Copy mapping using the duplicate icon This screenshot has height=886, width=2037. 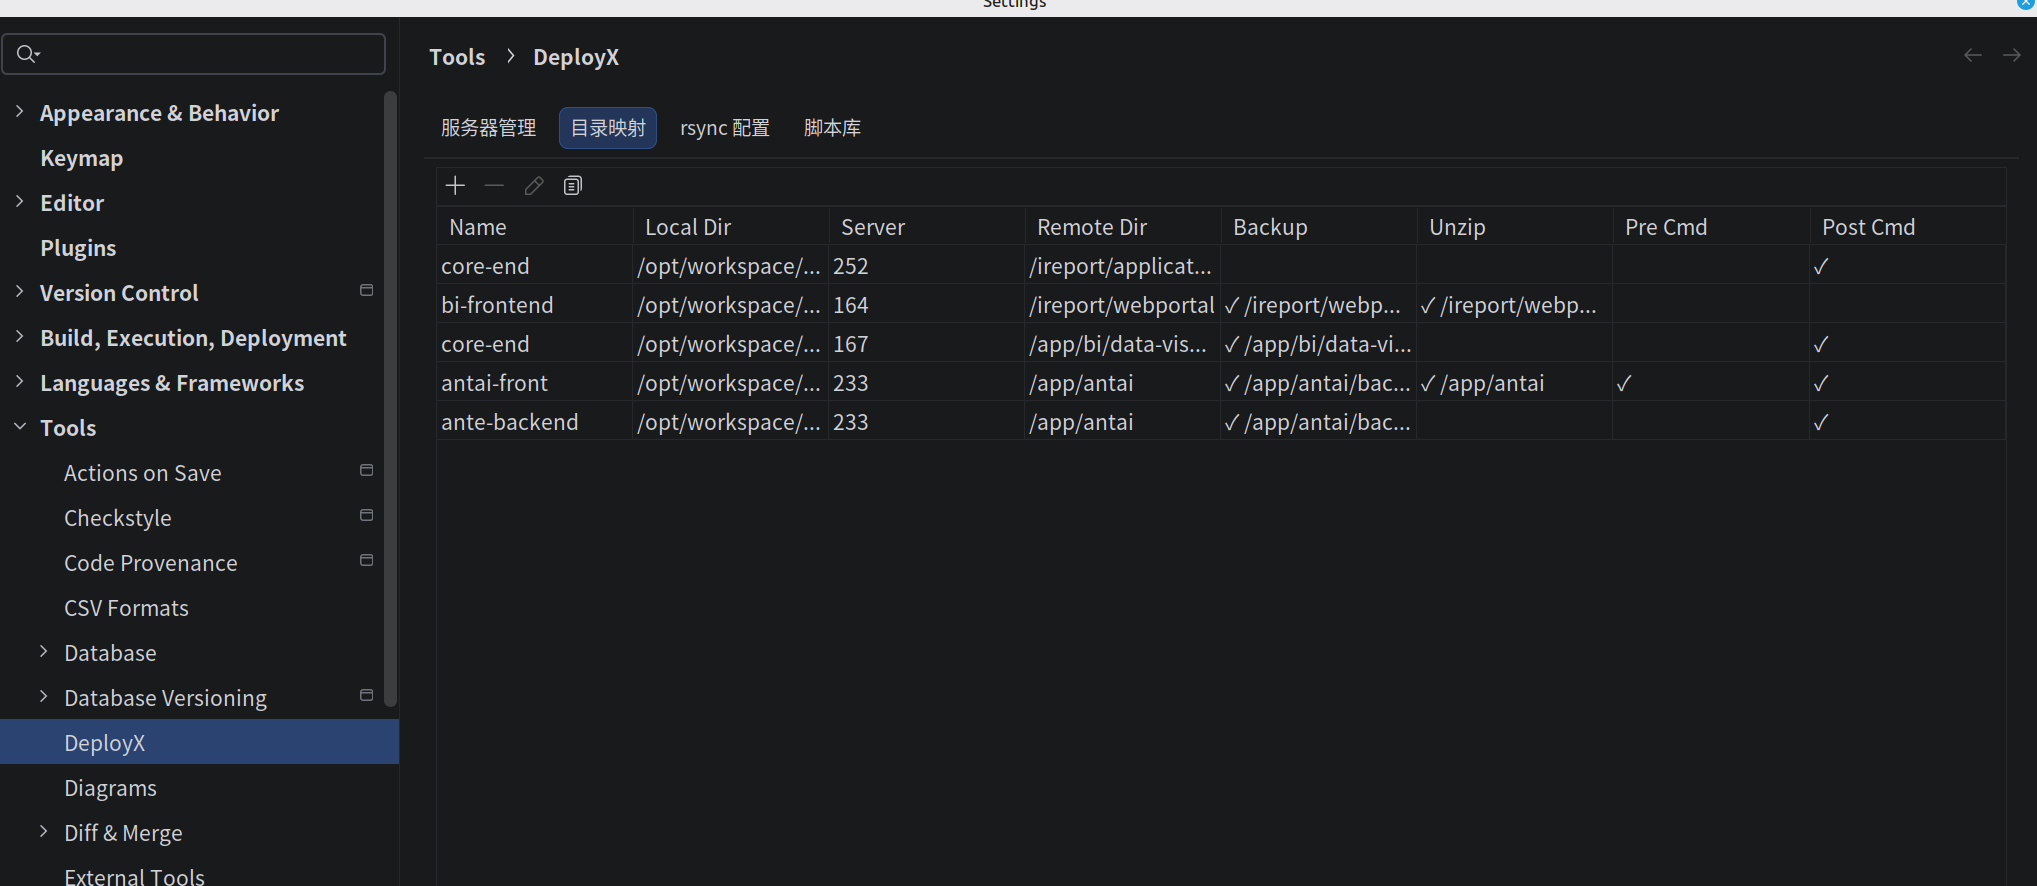pyautogui.click(x=573, y=186)
